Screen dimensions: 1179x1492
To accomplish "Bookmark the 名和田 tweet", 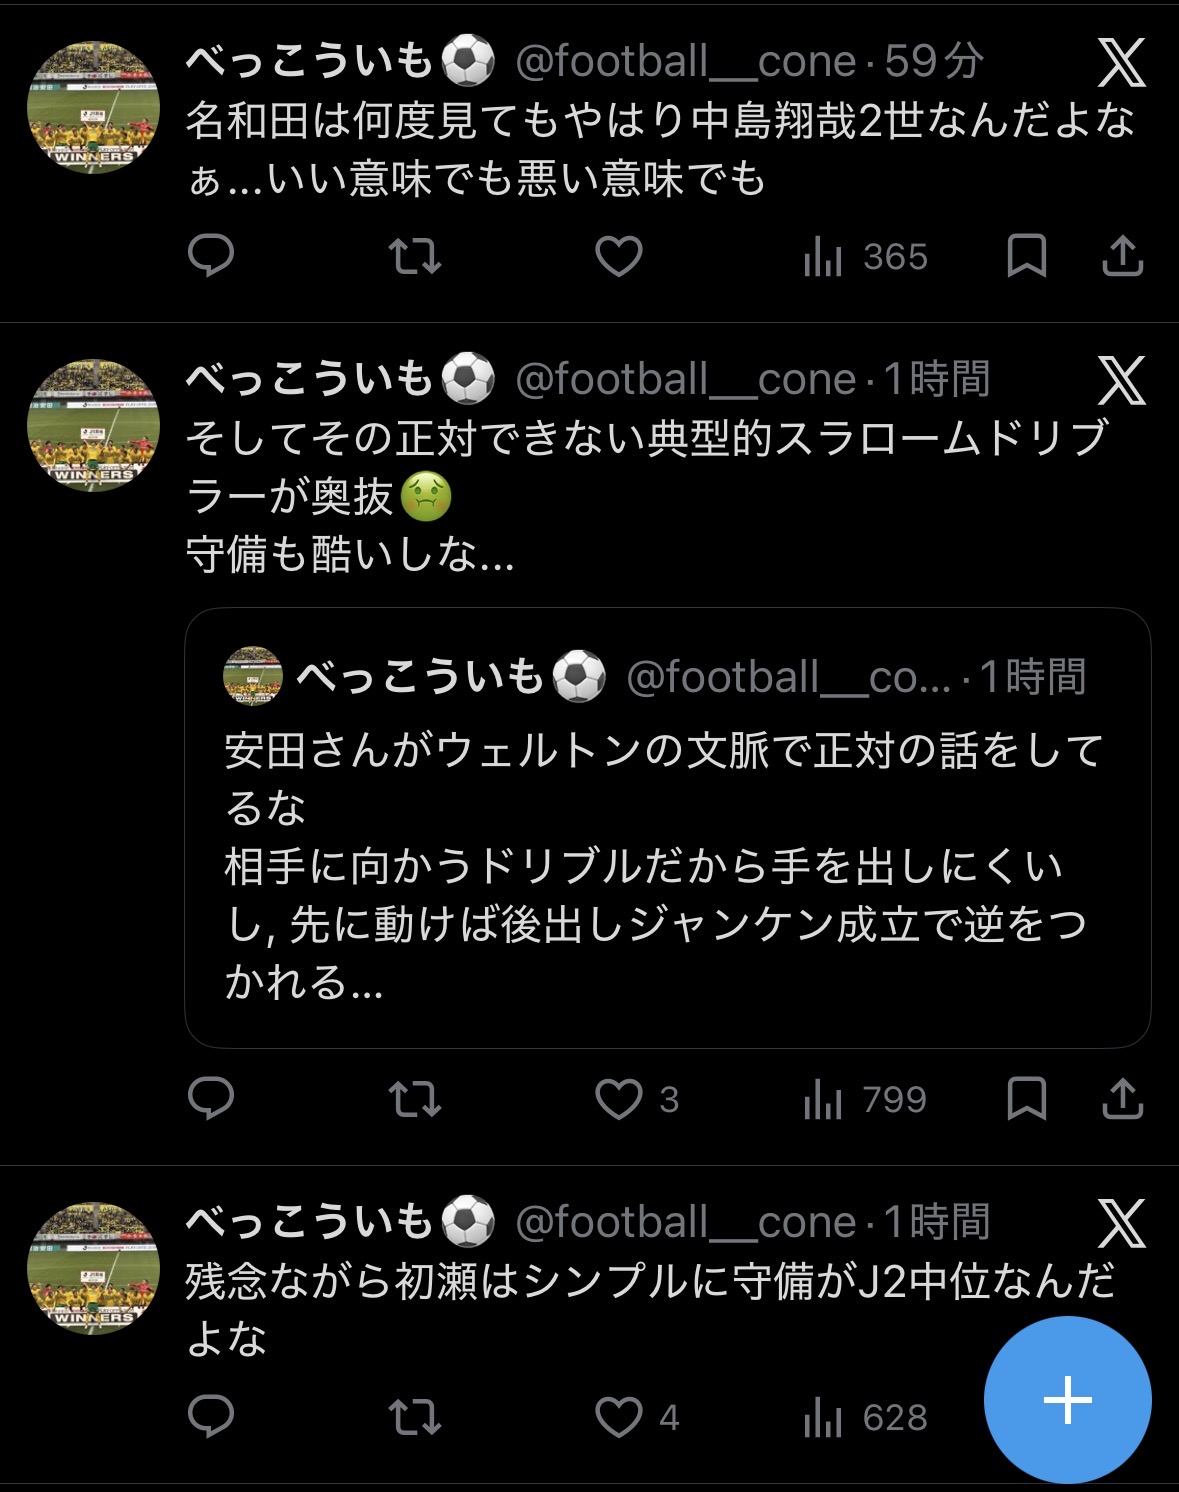I will pos(1026,256).
